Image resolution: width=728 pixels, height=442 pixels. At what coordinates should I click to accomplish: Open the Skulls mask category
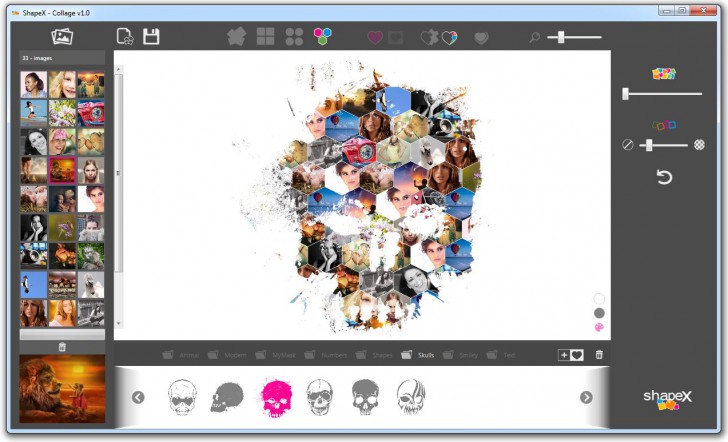coord(418,355)
